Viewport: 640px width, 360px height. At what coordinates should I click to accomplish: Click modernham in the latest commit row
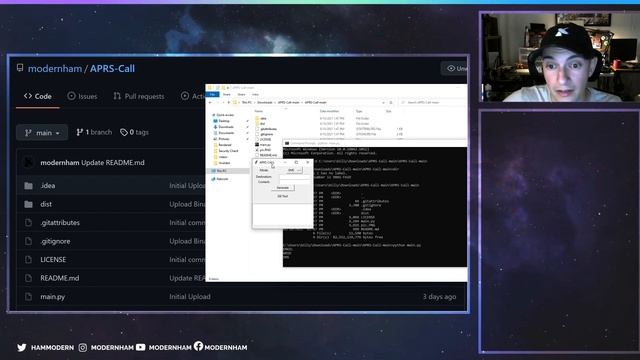(x=60, y=162)
